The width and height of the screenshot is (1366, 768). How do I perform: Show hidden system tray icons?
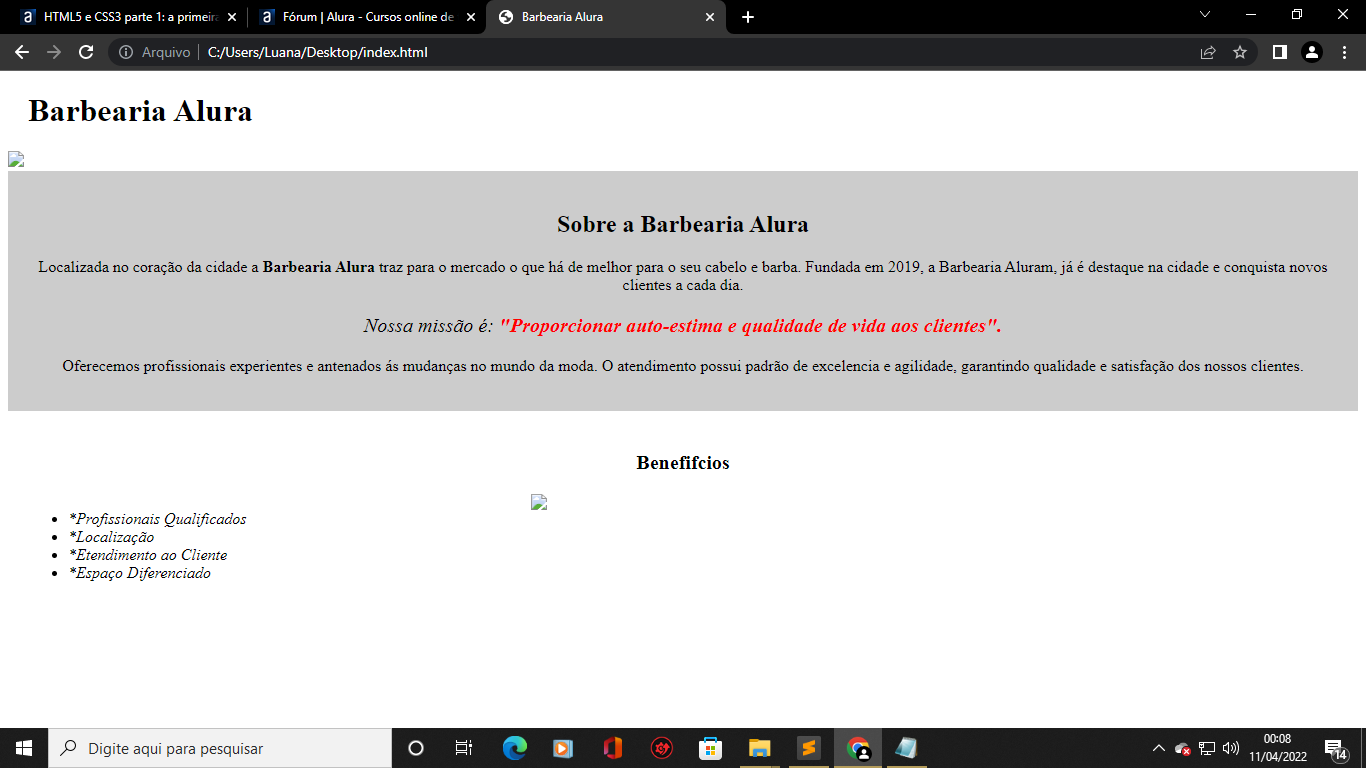coord(1158,748)
